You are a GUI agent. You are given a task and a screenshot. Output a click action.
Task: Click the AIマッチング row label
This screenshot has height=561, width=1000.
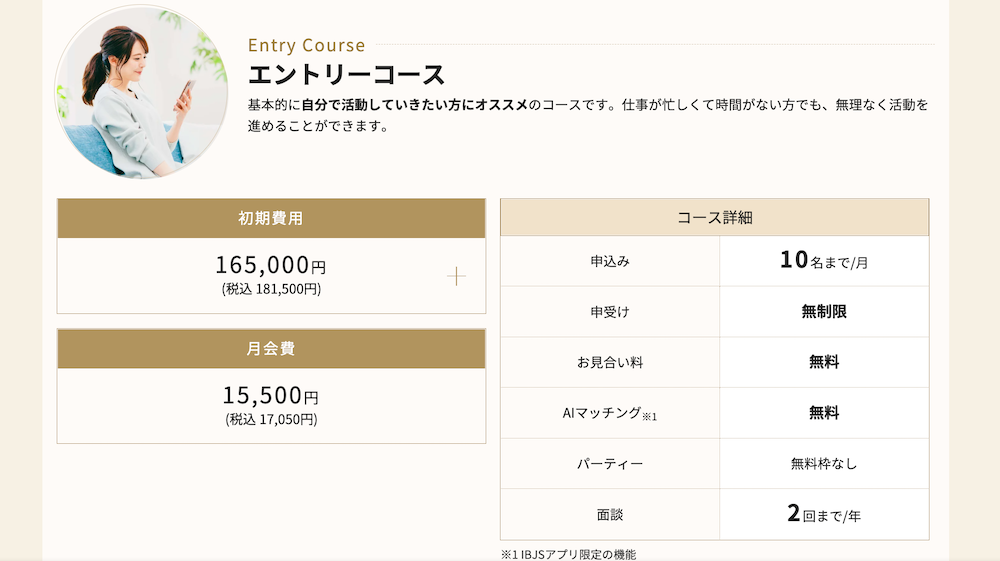(610, 413)
